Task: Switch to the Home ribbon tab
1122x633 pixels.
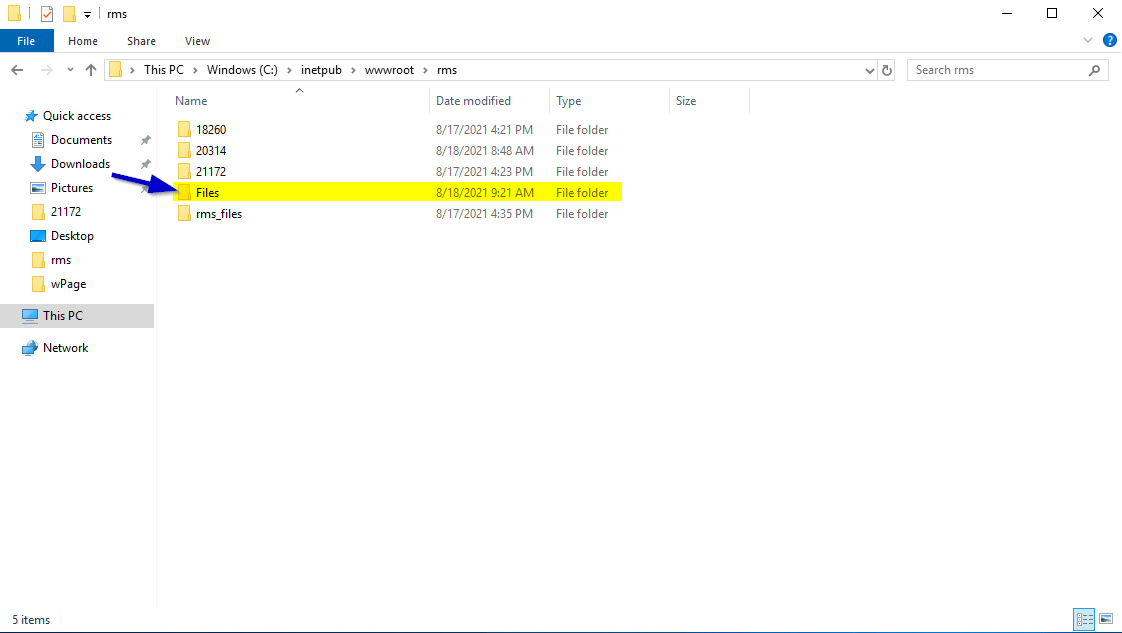Action: 83,41
